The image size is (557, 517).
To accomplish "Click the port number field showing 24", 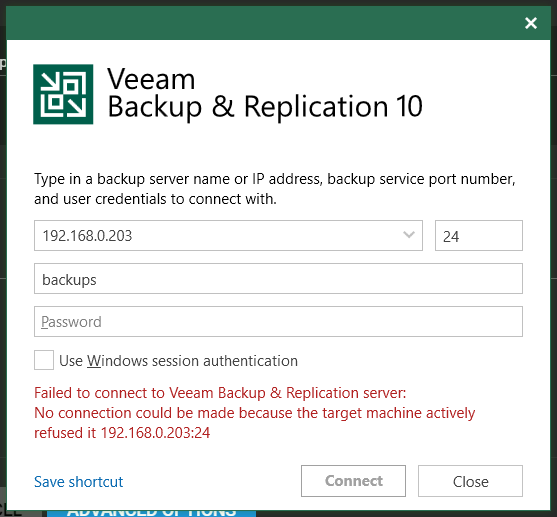I will coord(478,235).
